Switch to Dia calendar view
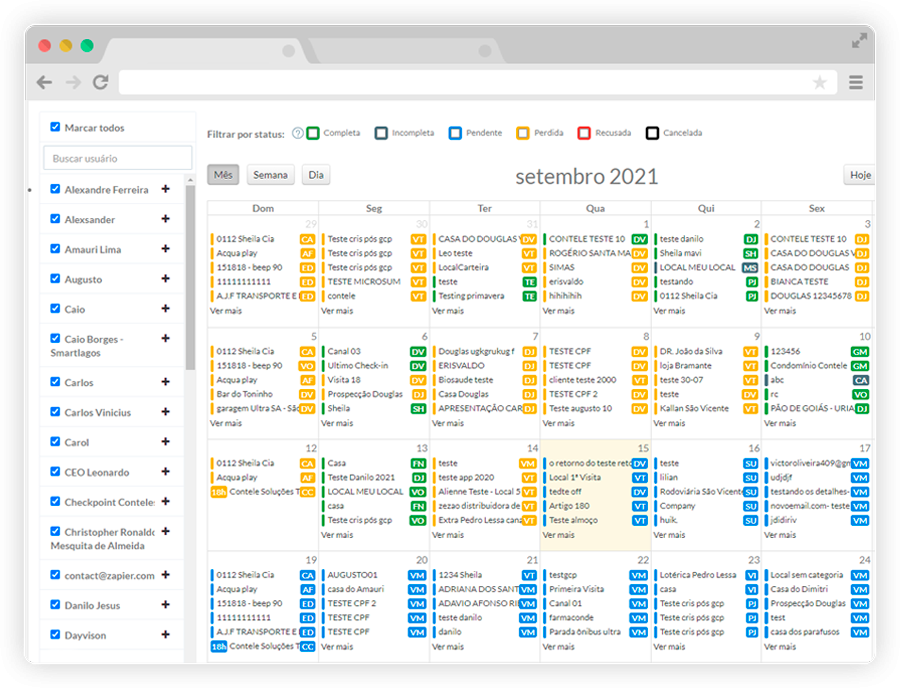Viewport: 900px width, 688px height. click(x=316, y=174)
